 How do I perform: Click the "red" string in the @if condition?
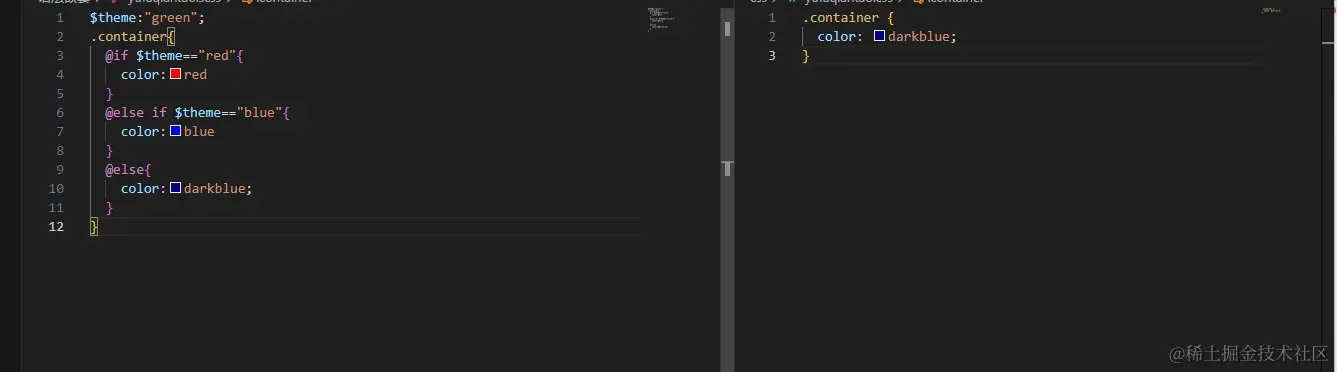tap(217, 56)
